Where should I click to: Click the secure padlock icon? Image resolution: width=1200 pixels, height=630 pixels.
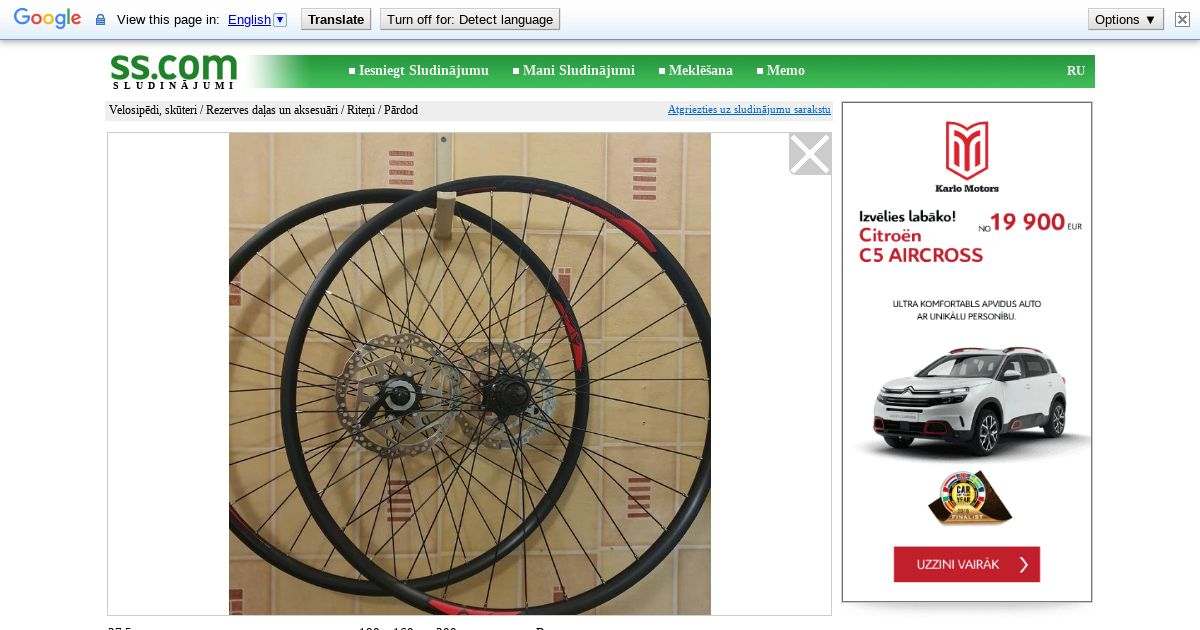tap(100, 20)
